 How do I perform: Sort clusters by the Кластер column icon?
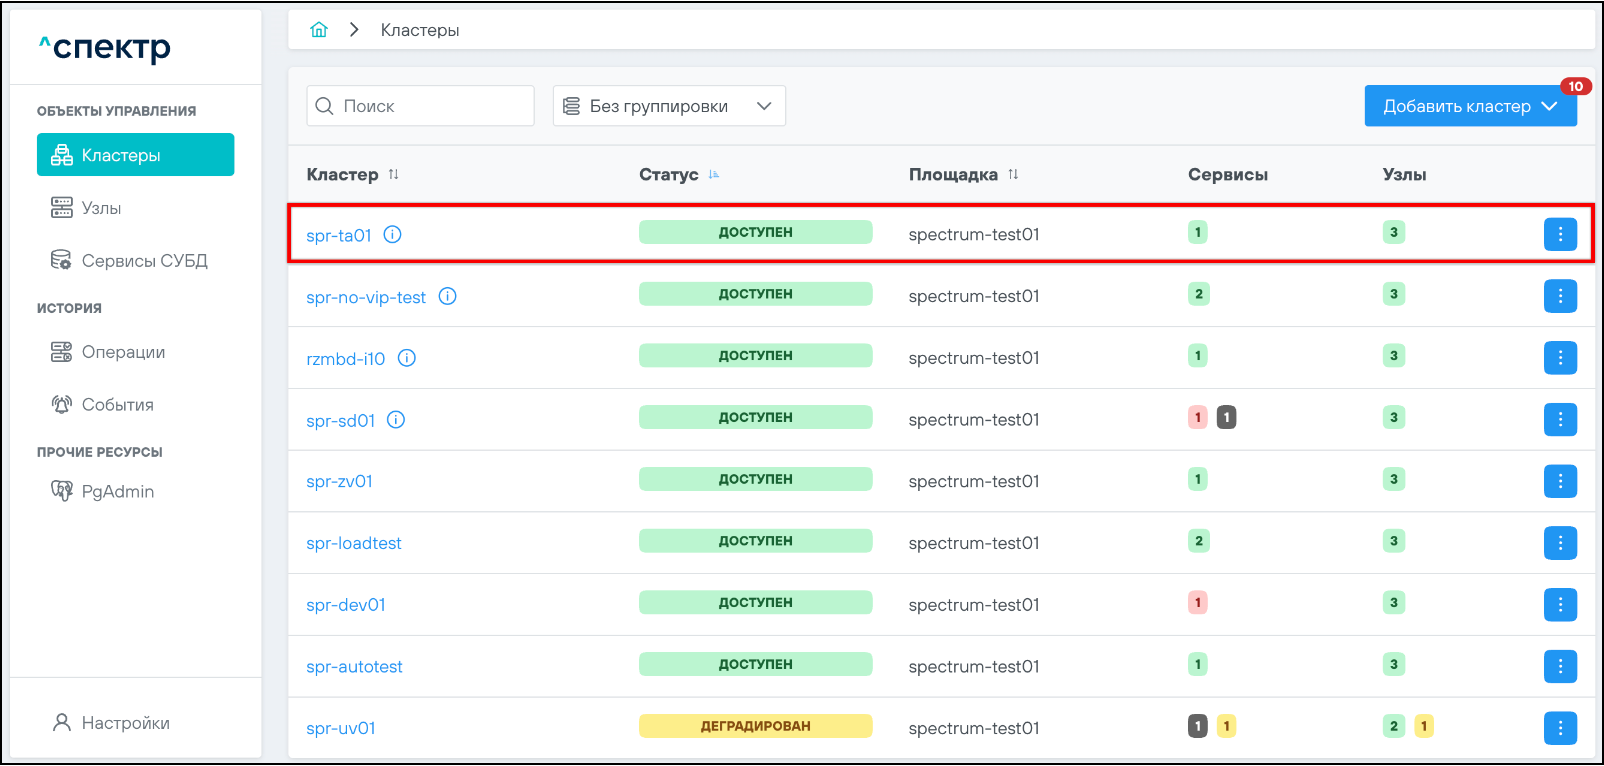[394, 174]
